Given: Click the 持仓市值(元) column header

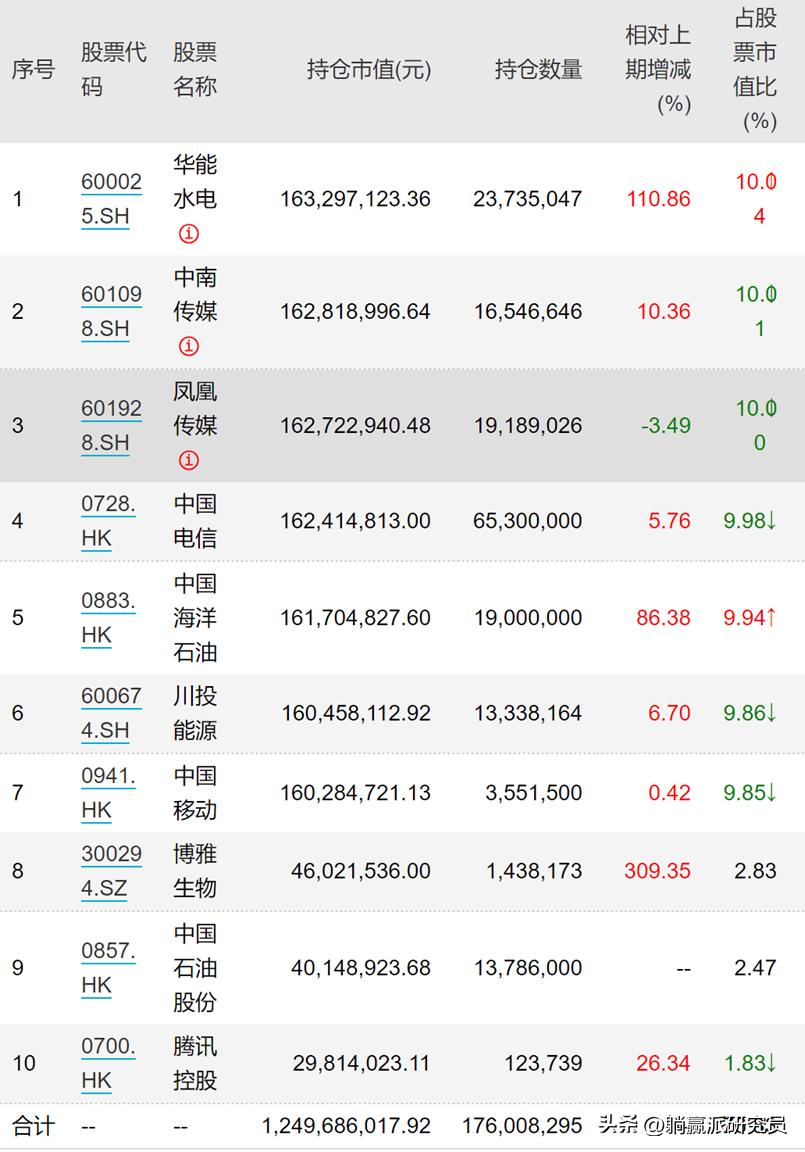Looking at the screenshot, I should [x=367, y=71].
